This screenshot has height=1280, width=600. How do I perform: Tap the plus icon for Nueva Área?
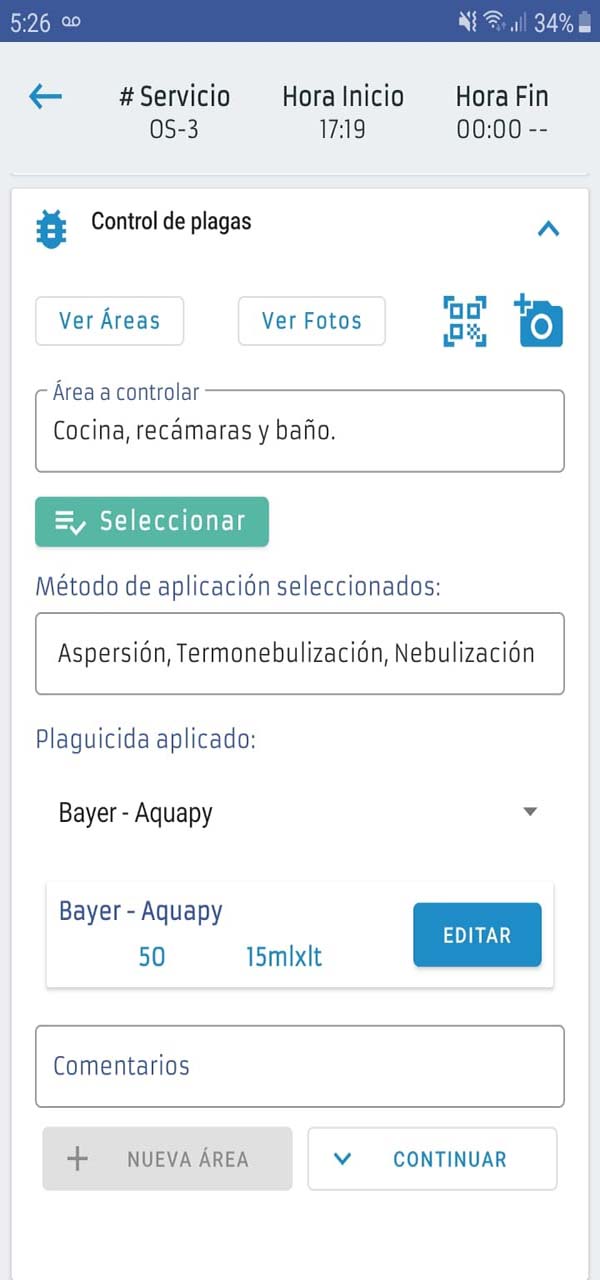tap(77, 1159)
